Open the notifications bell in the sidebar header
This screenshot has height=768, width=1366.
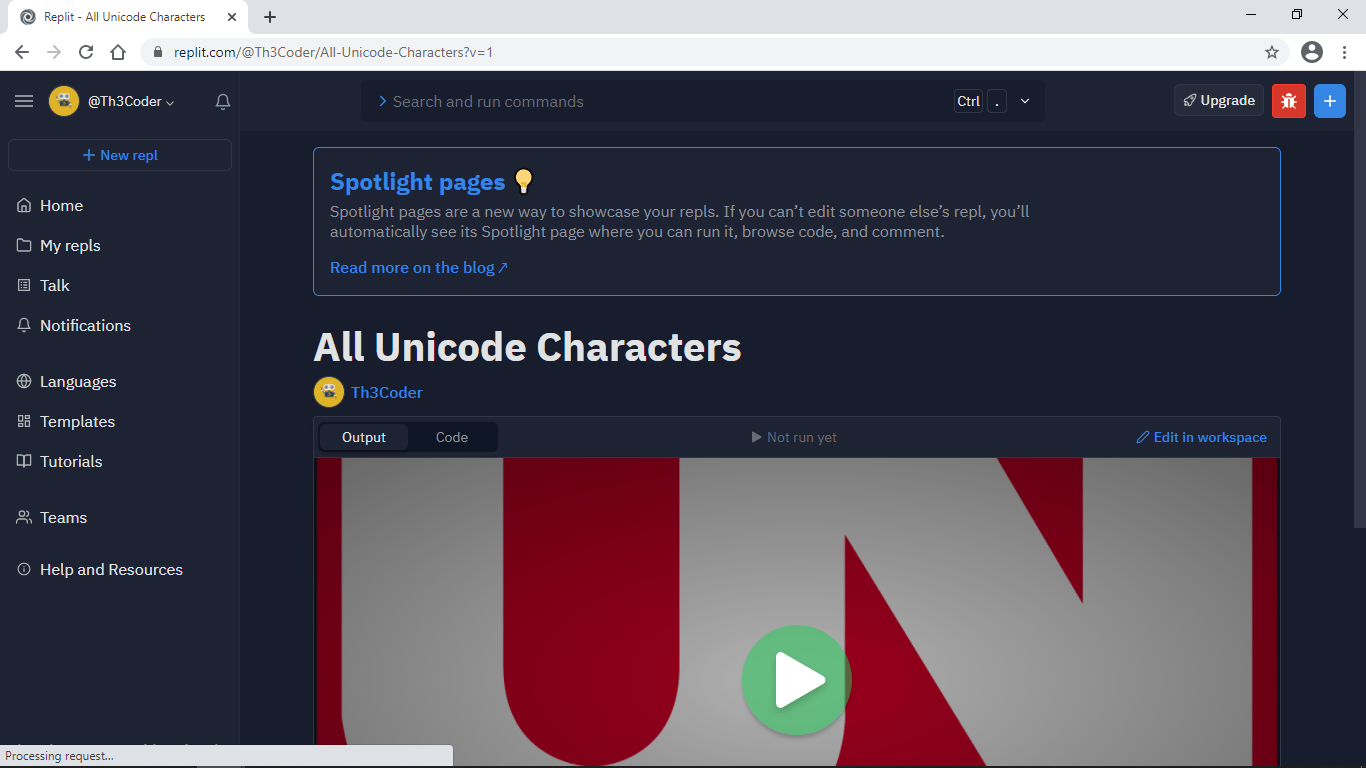point(223,101)
